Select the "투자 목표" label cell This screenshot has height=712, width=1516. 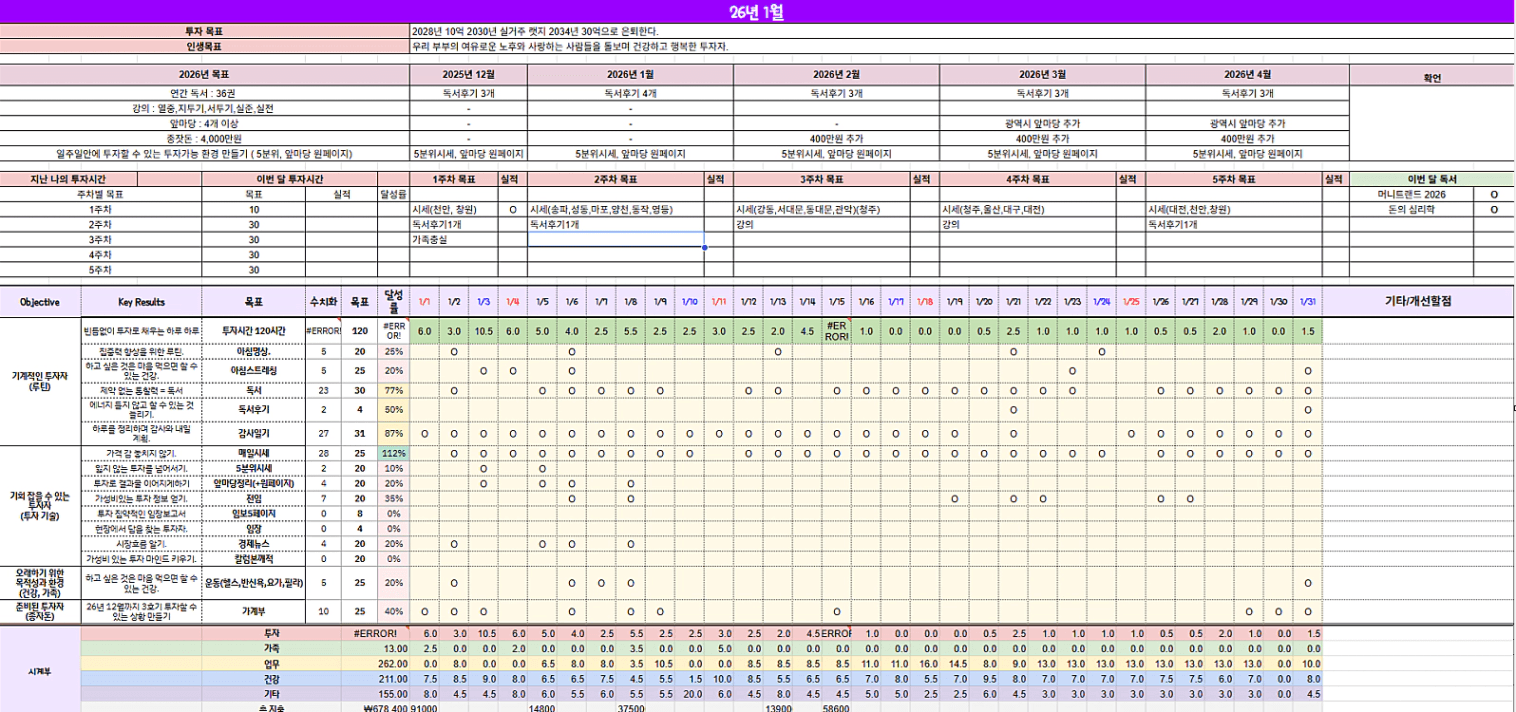(x=204, y=31)
